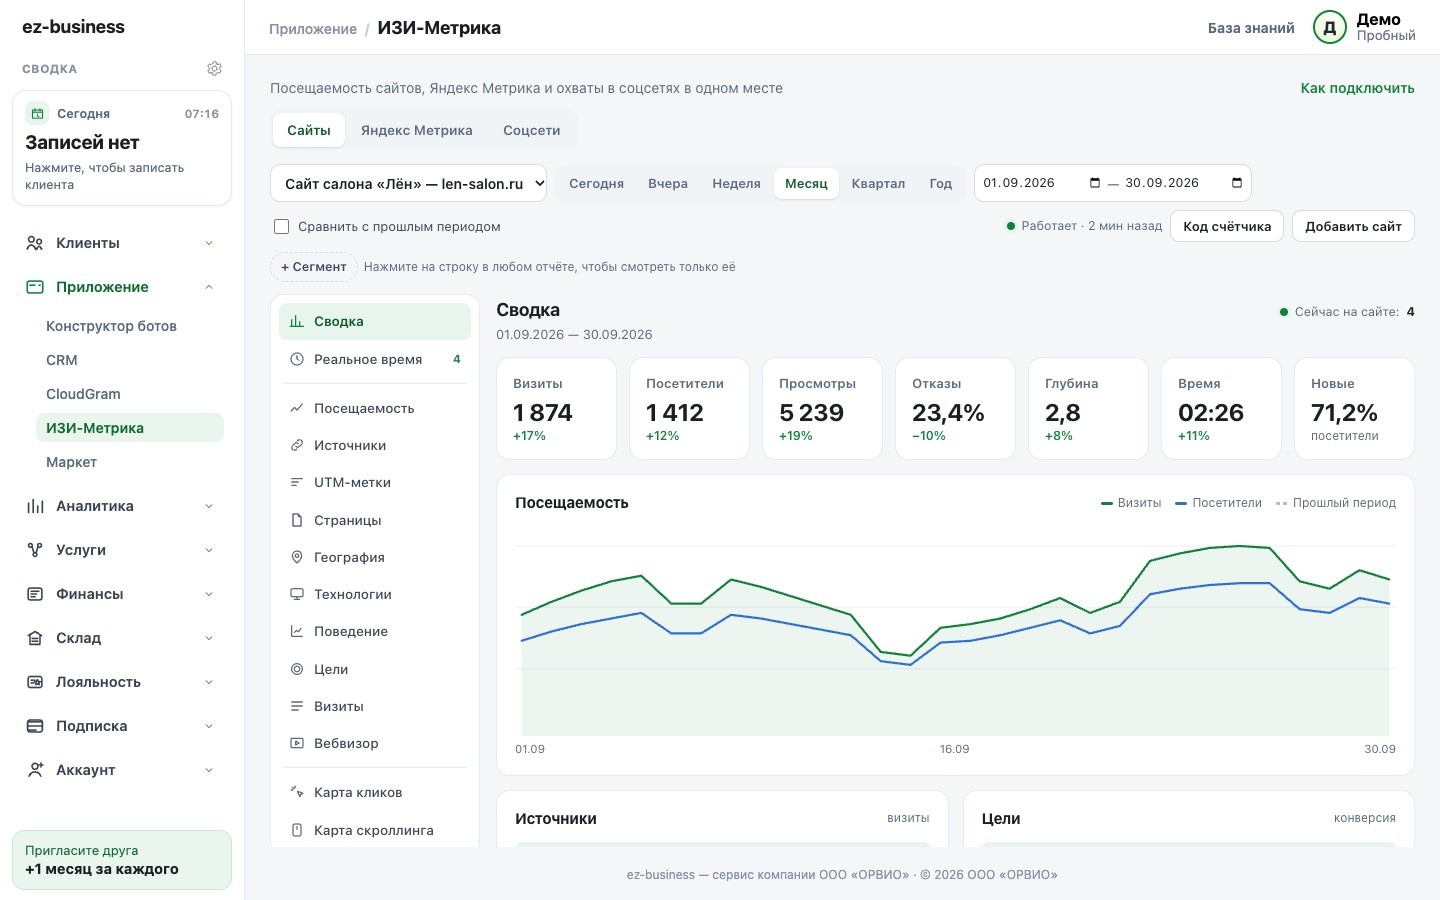This screenshot has height=900, width=1440.
Task: Click the Демо user avatar
Action: click(x=1330, y=28)
